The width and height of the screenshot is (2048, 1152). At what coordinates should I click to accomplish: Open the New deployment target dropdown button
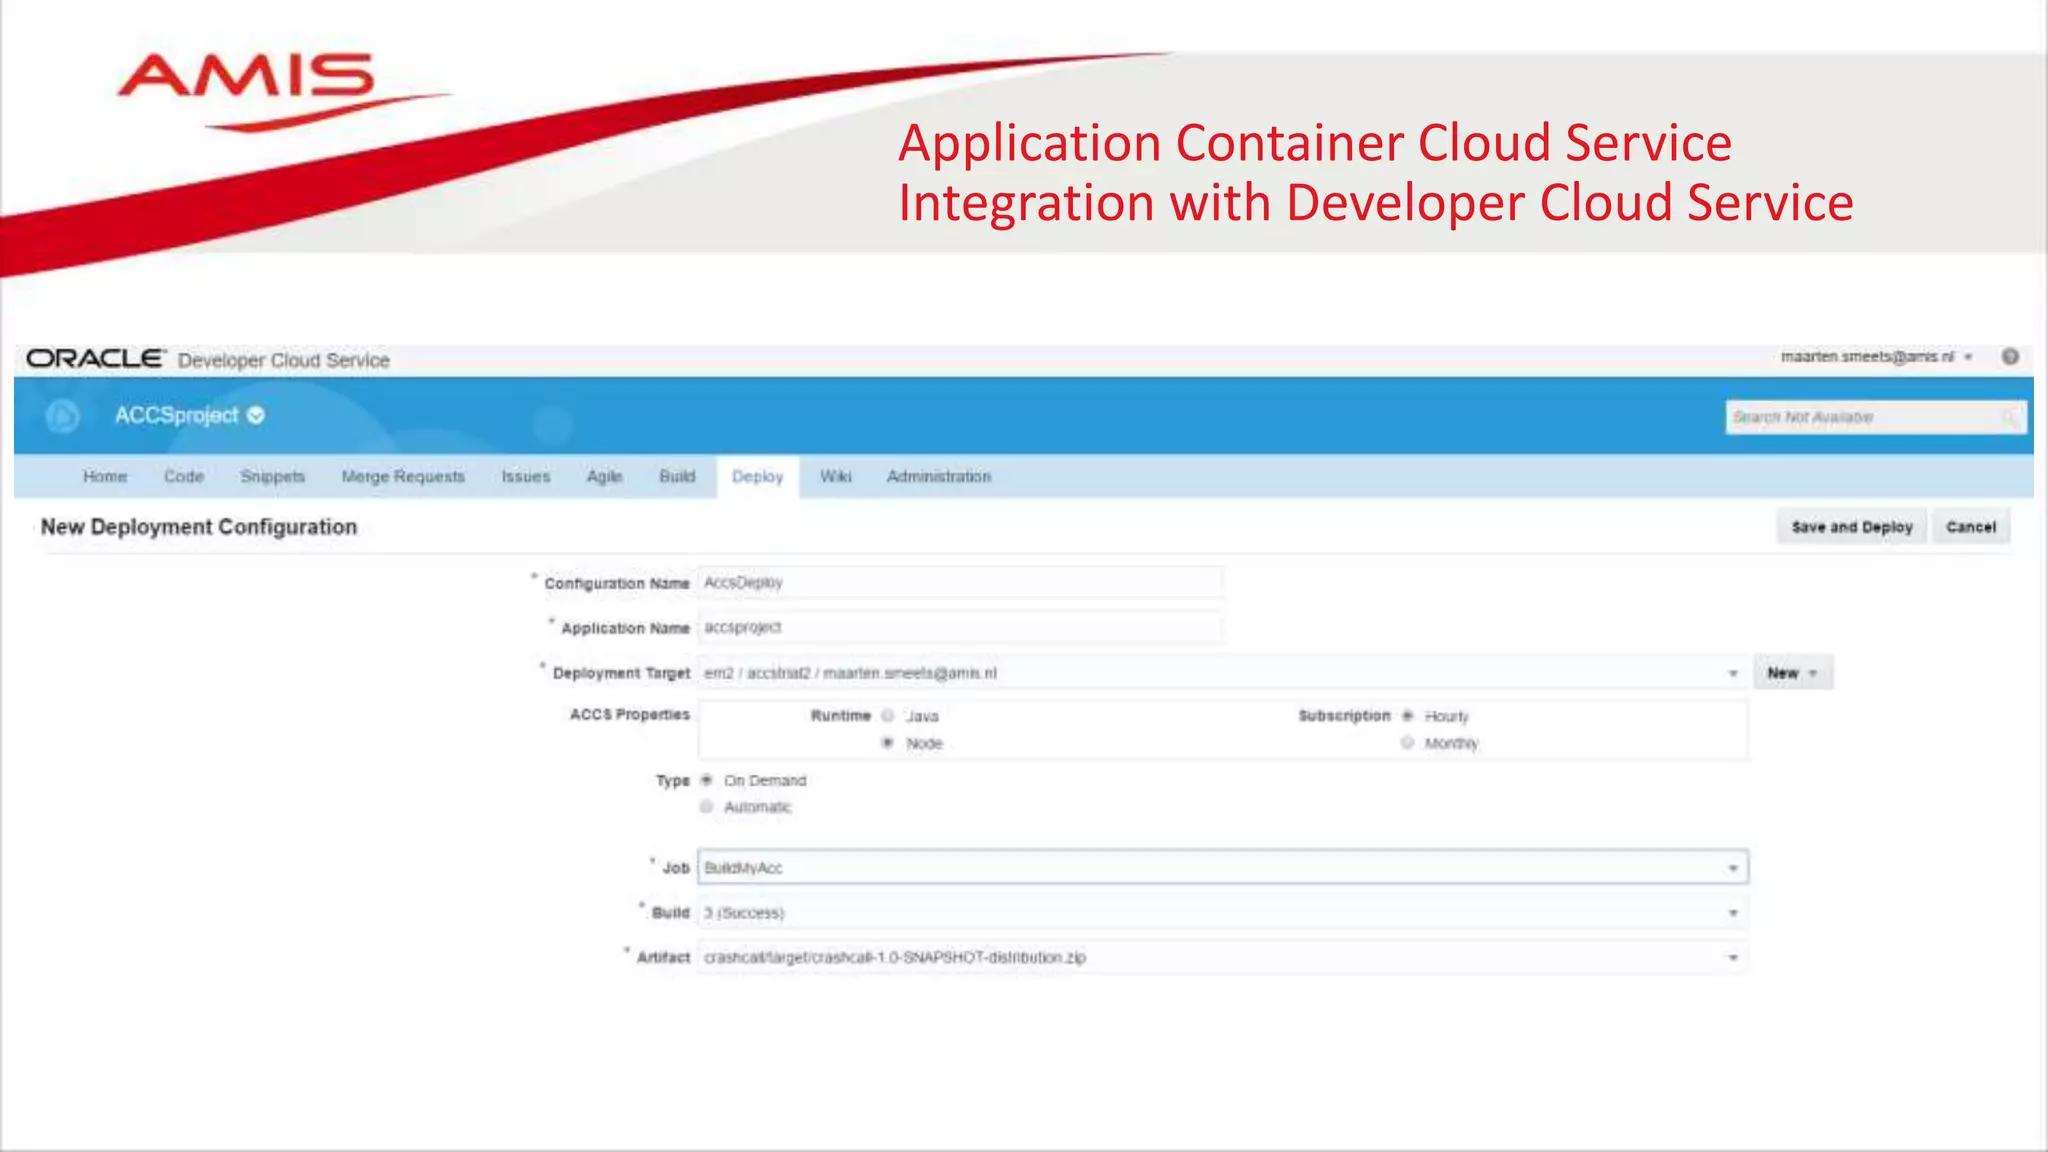coord(1793,673)
